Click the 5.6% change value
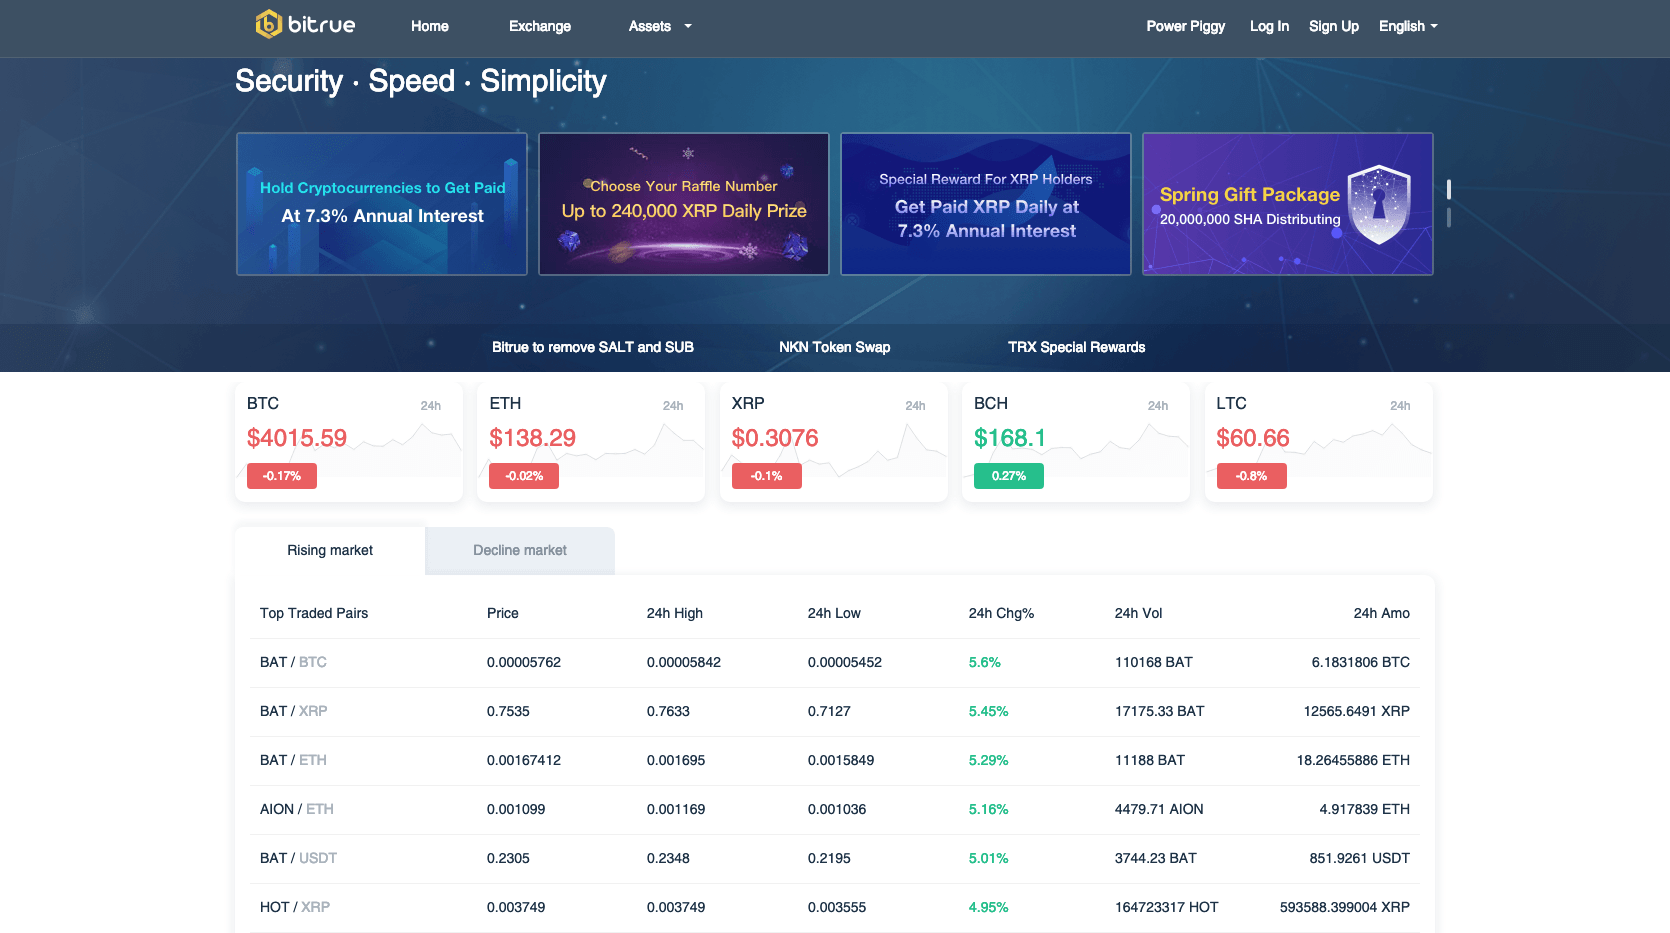Image resolution: width=1670 pixels, height=933 pixels. (x=985, y=662)
